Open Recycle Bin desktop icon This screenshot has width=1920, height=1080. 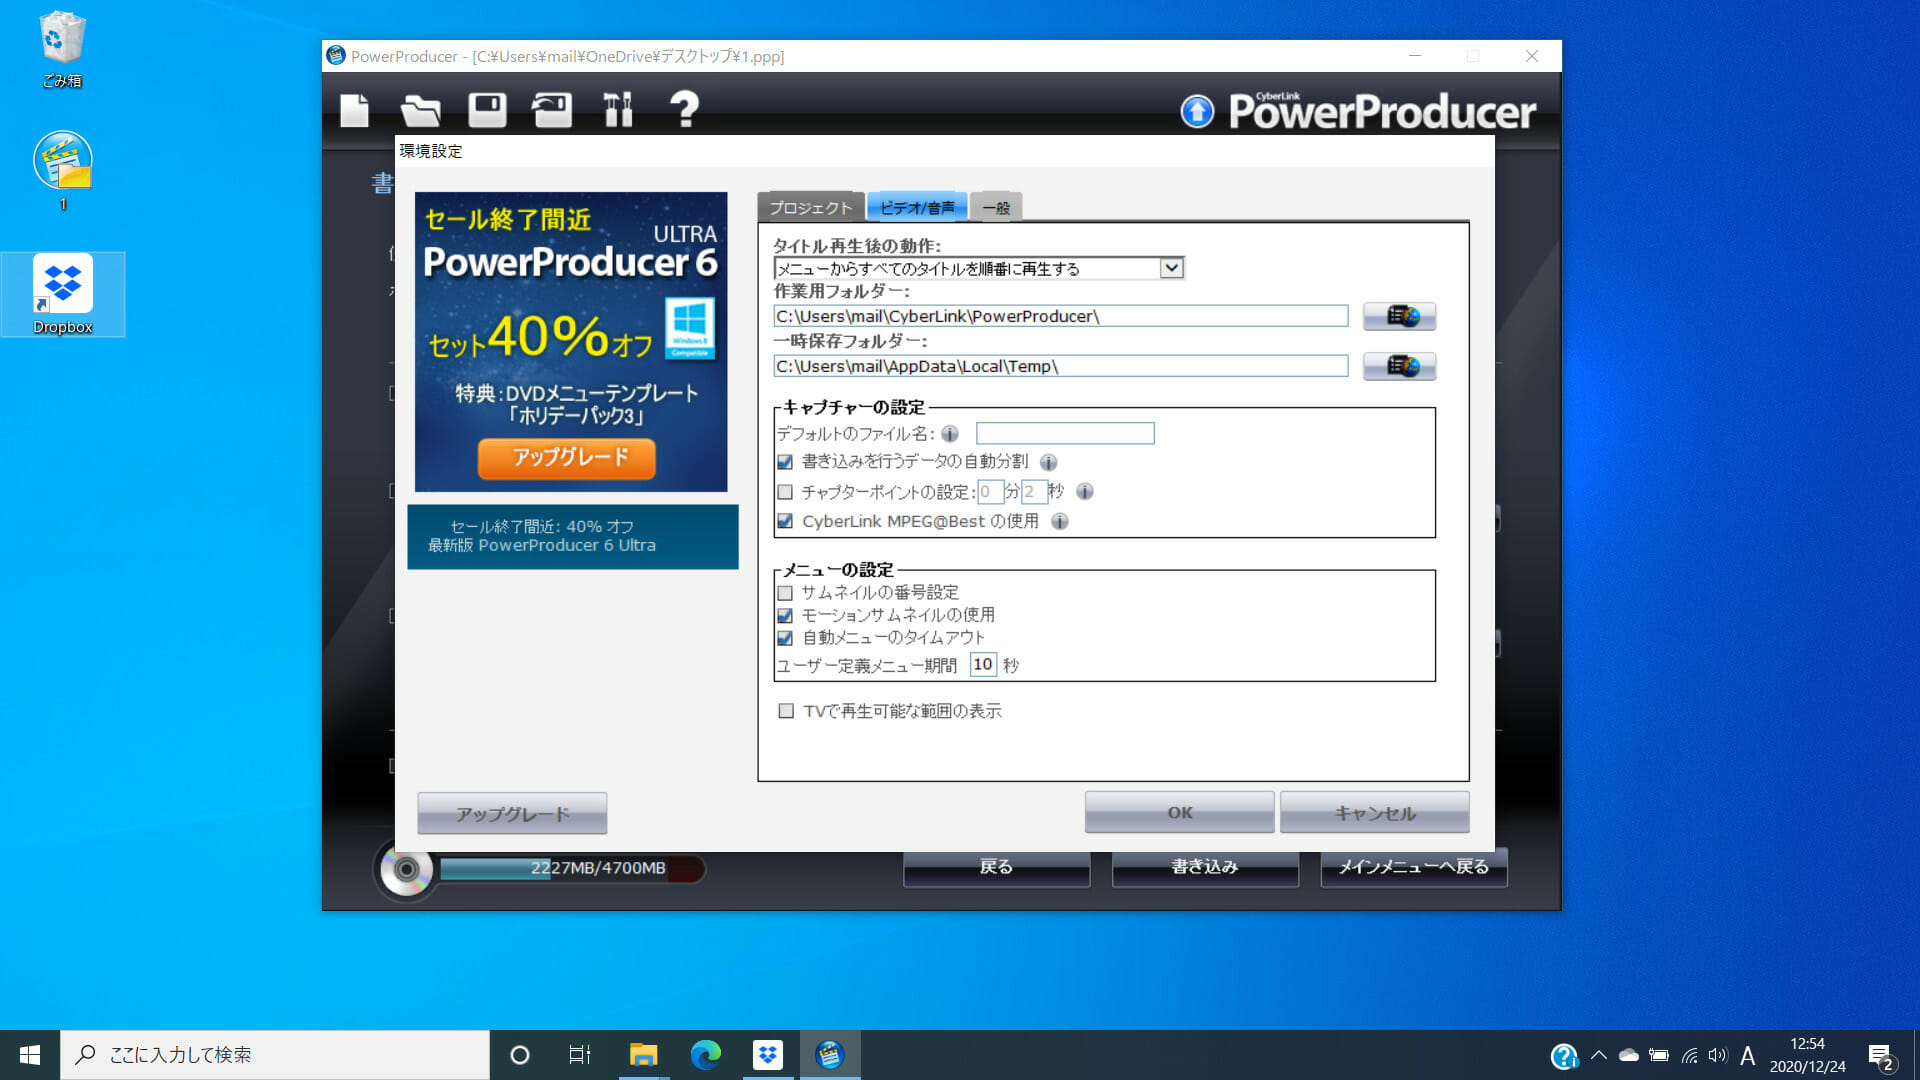pyautogui.click(x=62, y=48)
